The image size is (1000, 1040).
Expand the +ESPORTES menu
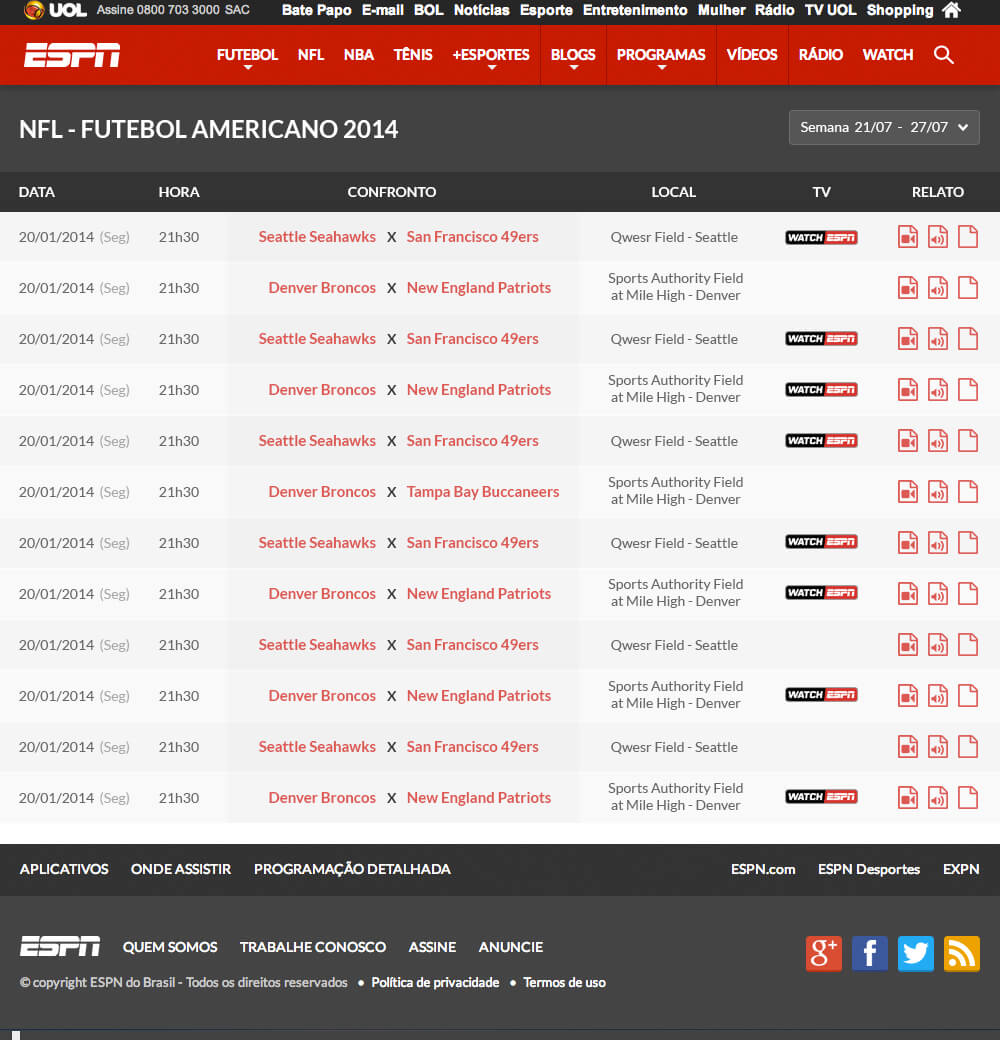(x=491, y=56)
